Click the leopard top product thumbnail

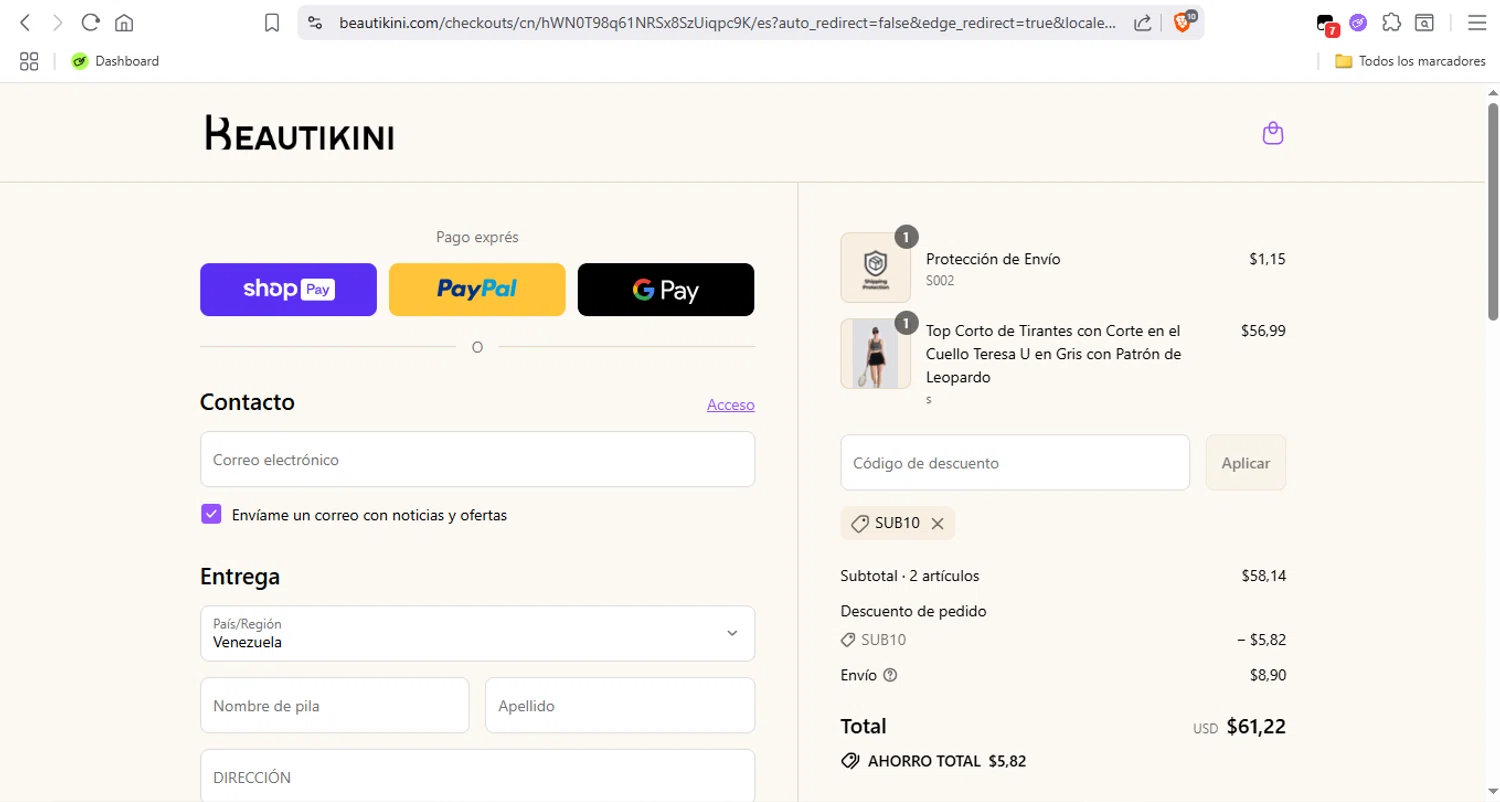[876, 353]
